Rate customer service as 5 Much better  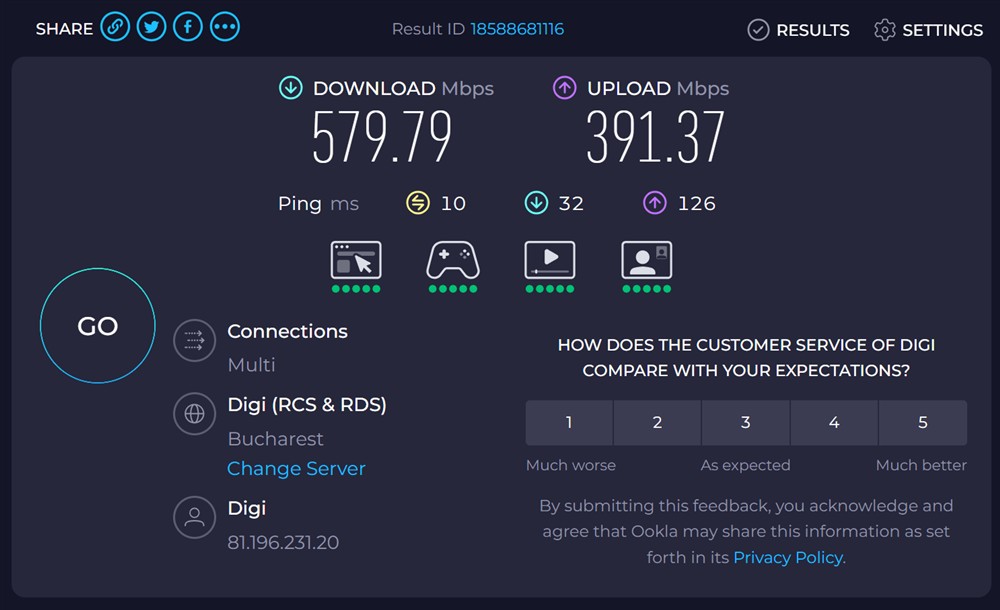(x=922, y=422)
